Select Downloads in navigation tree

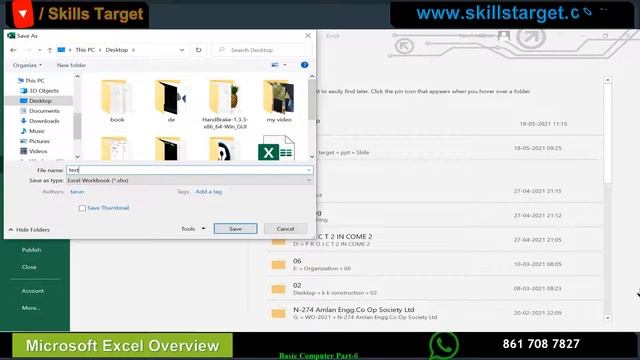coord(40,121)
